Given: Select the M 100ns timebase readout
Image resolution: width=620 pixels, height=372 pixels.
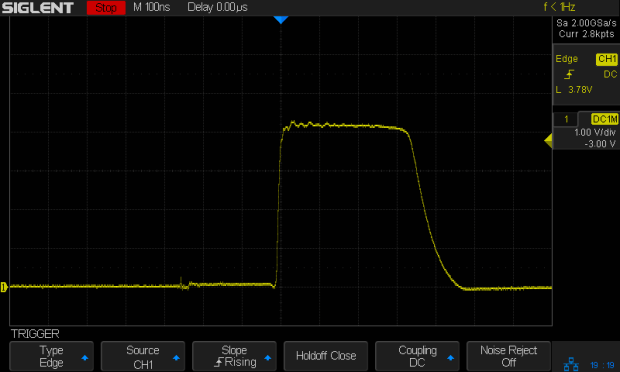Looking at the screenshot, I should click(x=151, y=7).
